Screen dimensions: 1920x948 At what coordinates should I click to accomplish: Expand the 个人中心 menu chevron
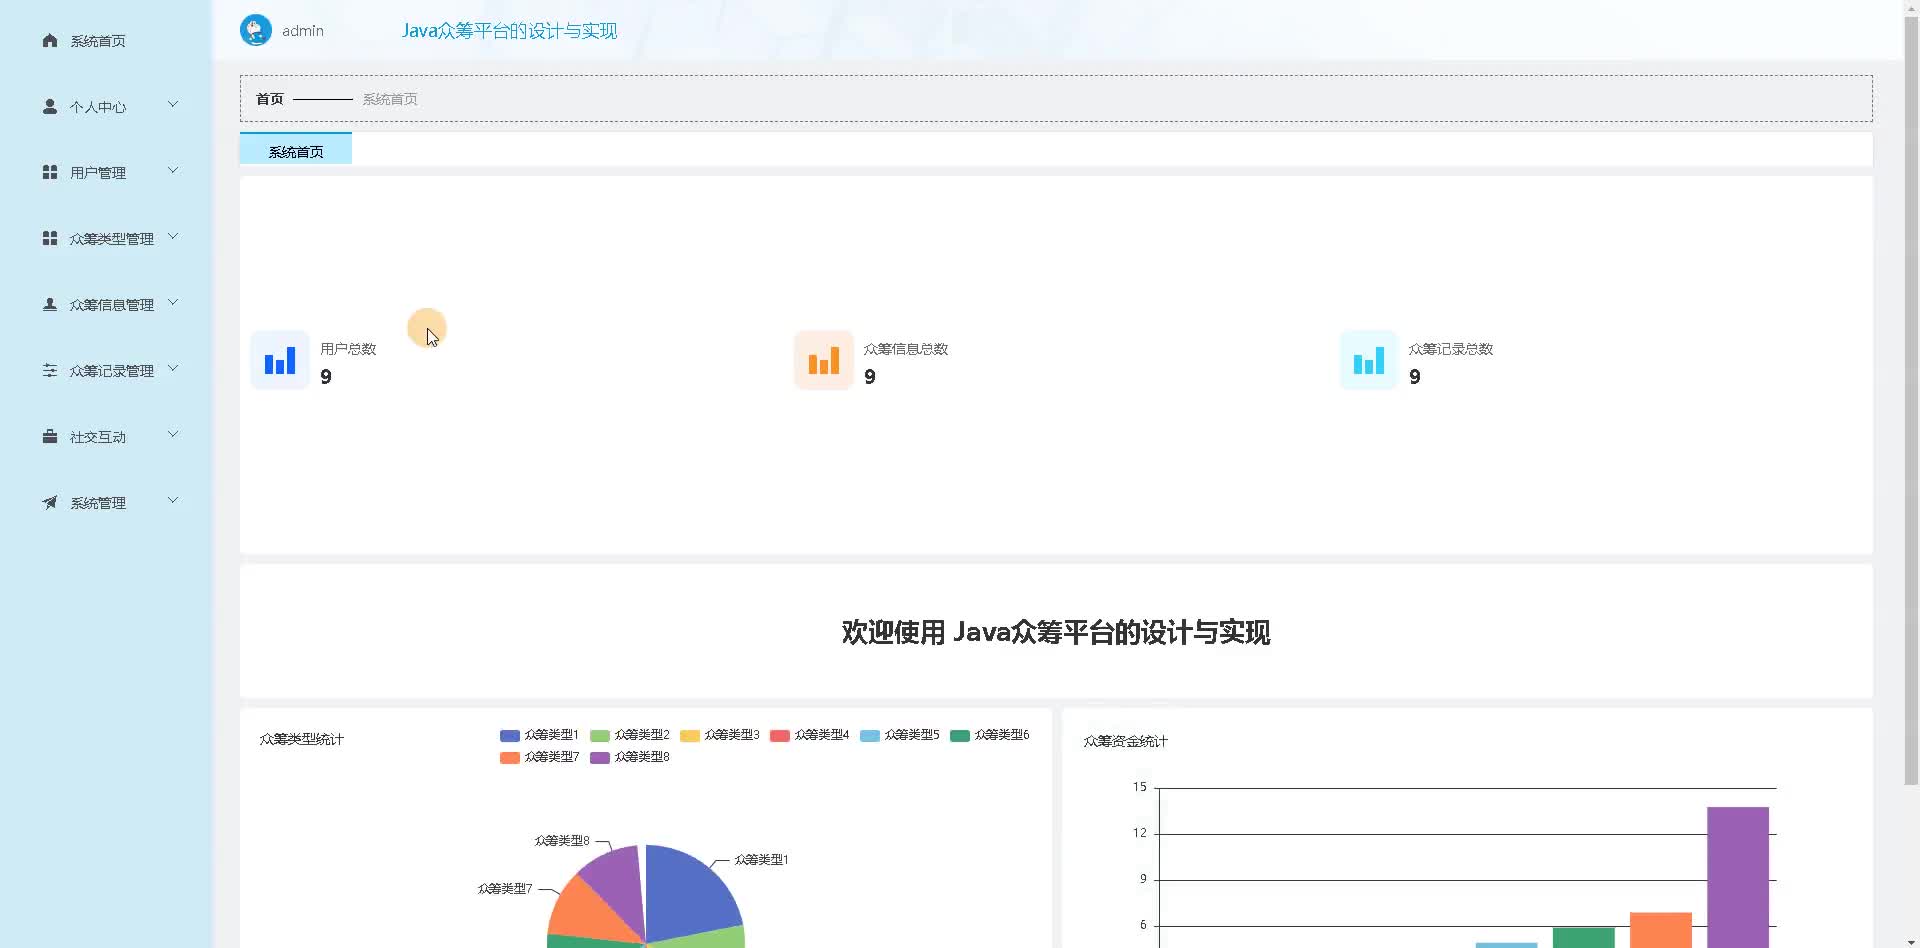click(x=173, y=104)
